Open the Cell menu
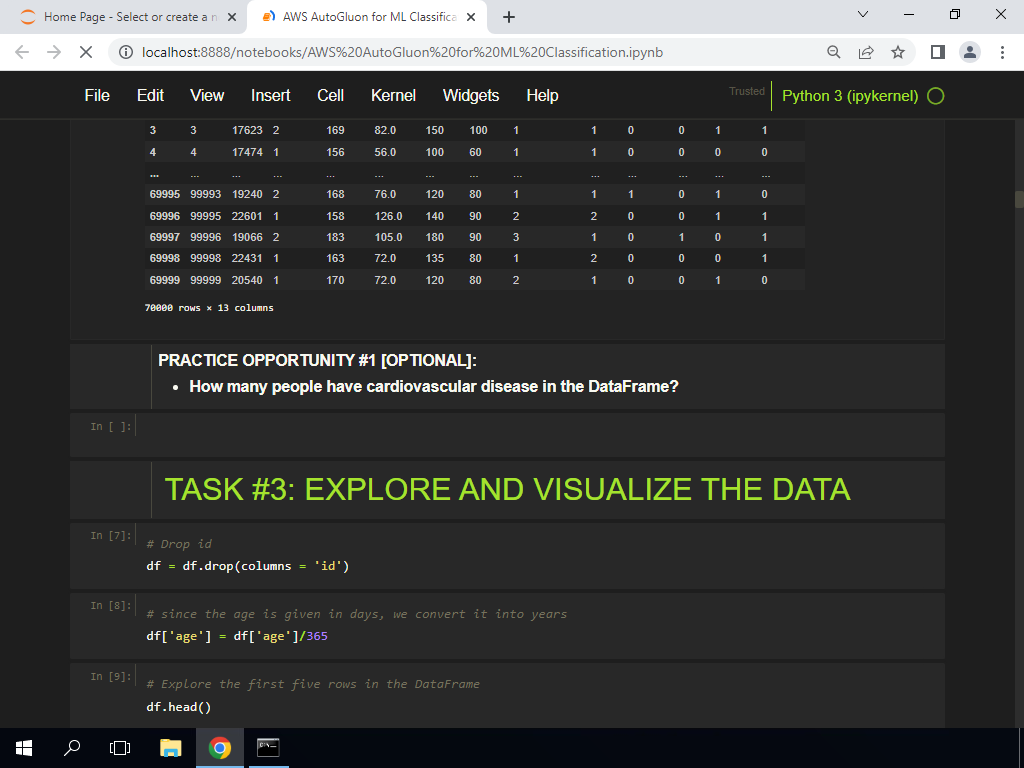 pyautogui.click(x=330, y=95)
